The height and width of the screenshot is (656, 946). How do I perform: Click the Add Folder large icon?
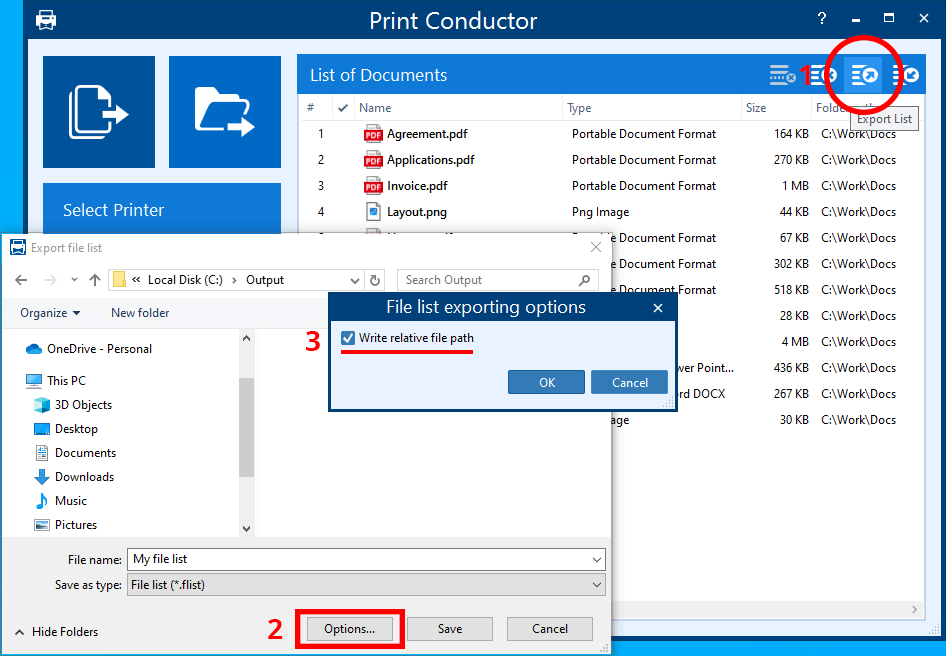point(225,111)
